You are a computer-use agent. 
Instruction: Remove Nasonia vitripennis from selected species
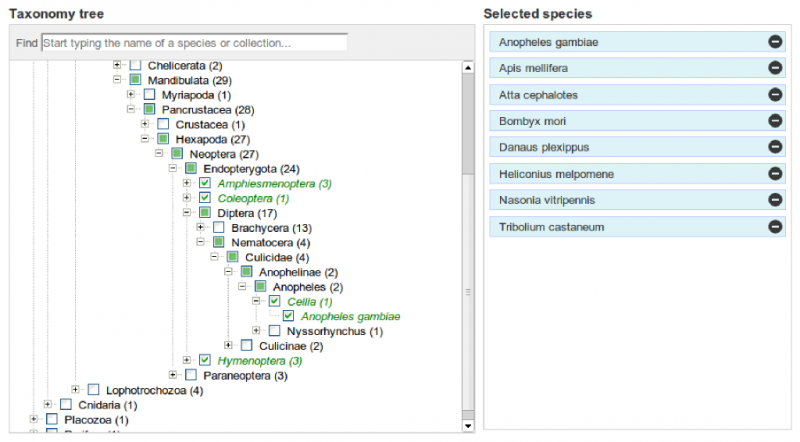coord(775,200)
